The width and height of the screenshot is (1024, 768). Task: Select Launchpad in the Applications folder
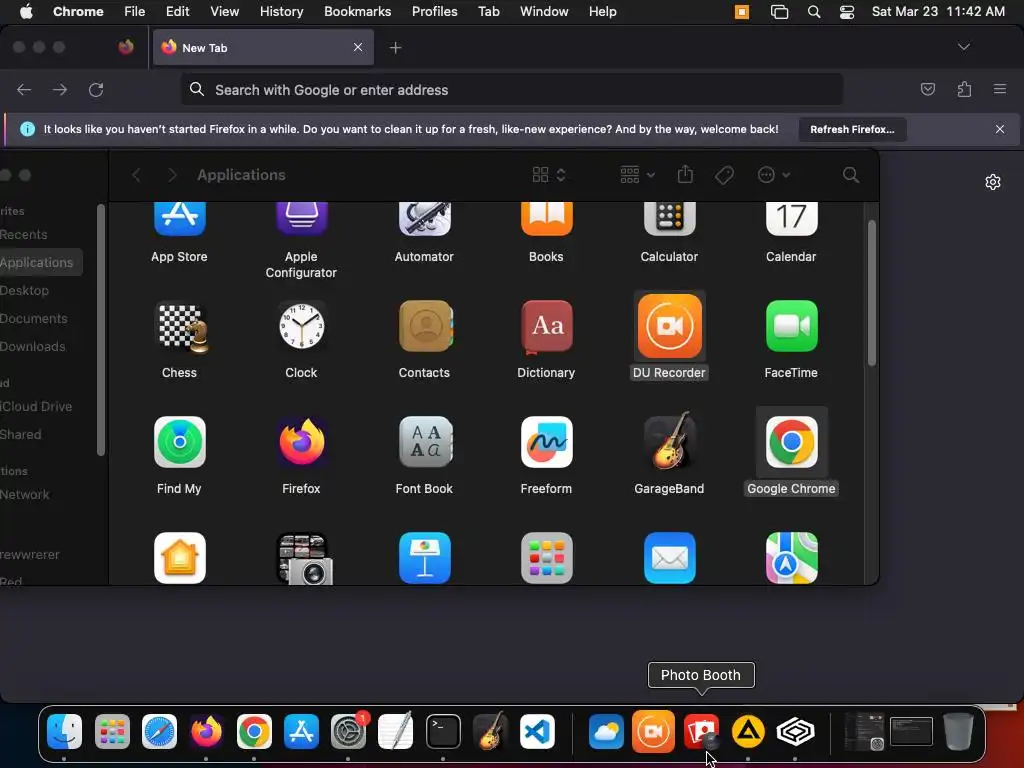[x=547, y=558]
